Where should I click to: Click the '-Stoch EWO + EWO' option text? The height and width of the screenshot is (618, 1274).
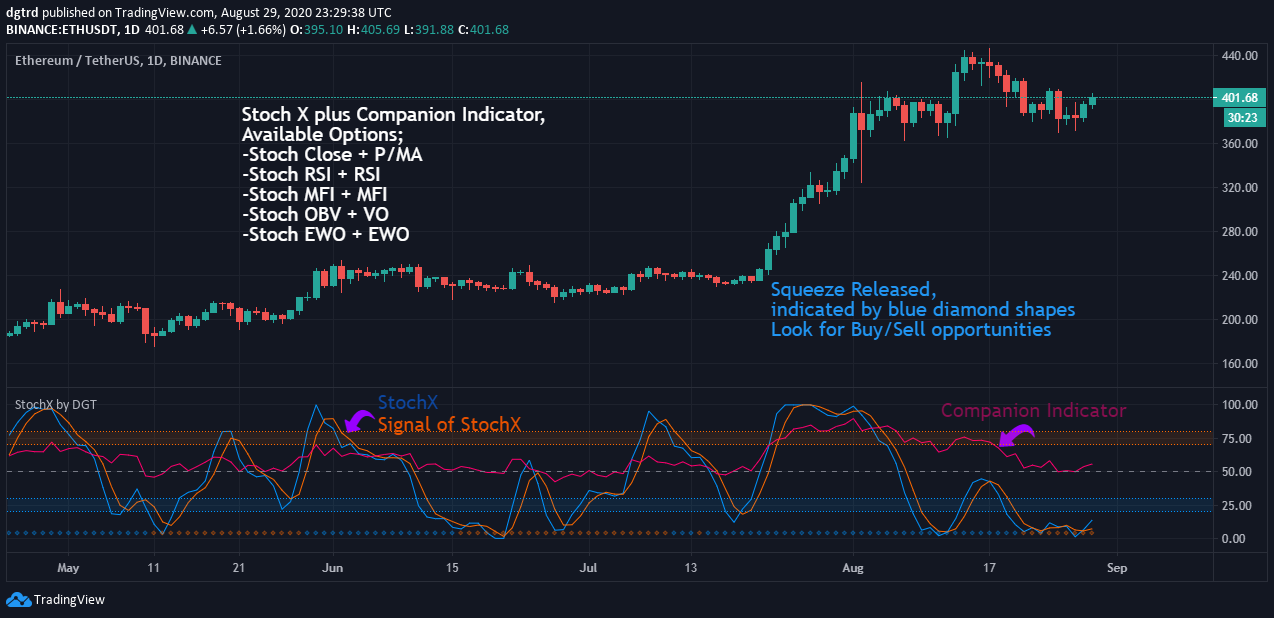325,234
